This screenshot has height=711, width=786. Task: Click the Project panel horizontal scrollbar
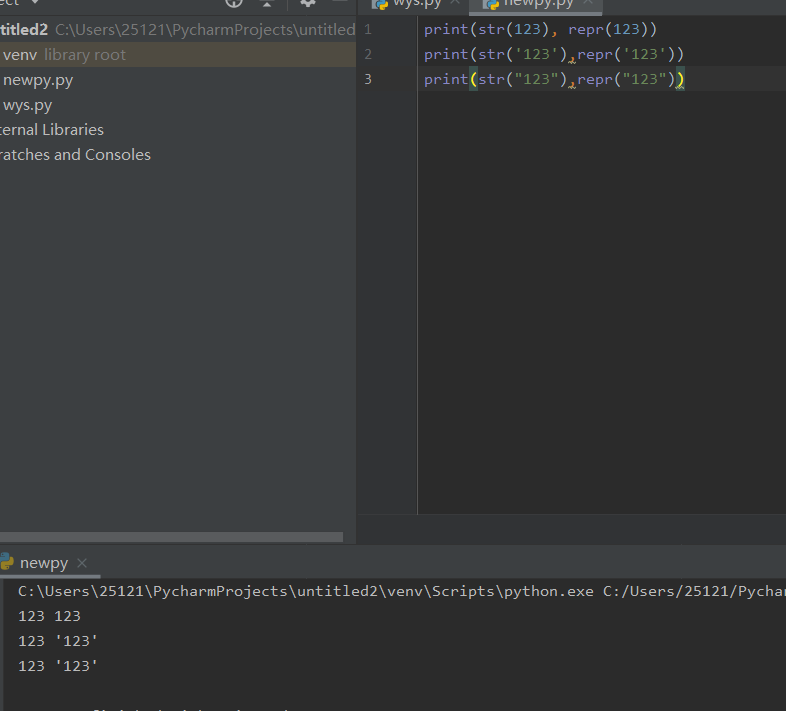[x=171, y=537]
